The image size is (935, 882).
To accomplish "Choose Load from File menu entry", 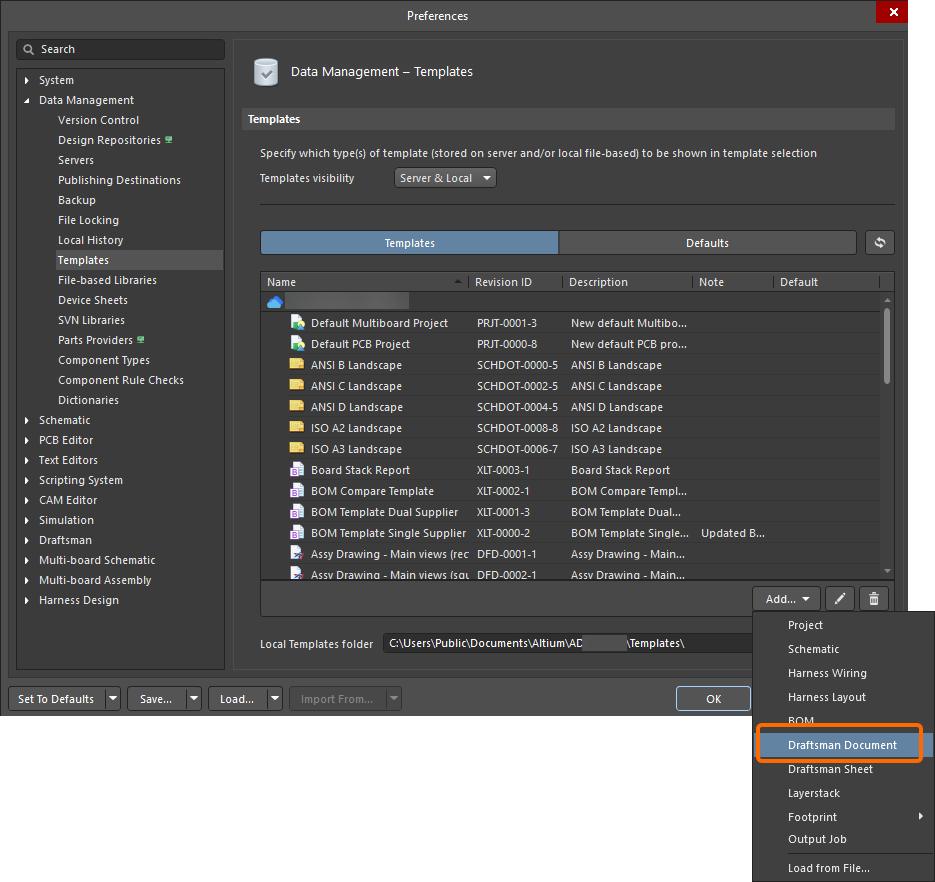I will 828,868.
